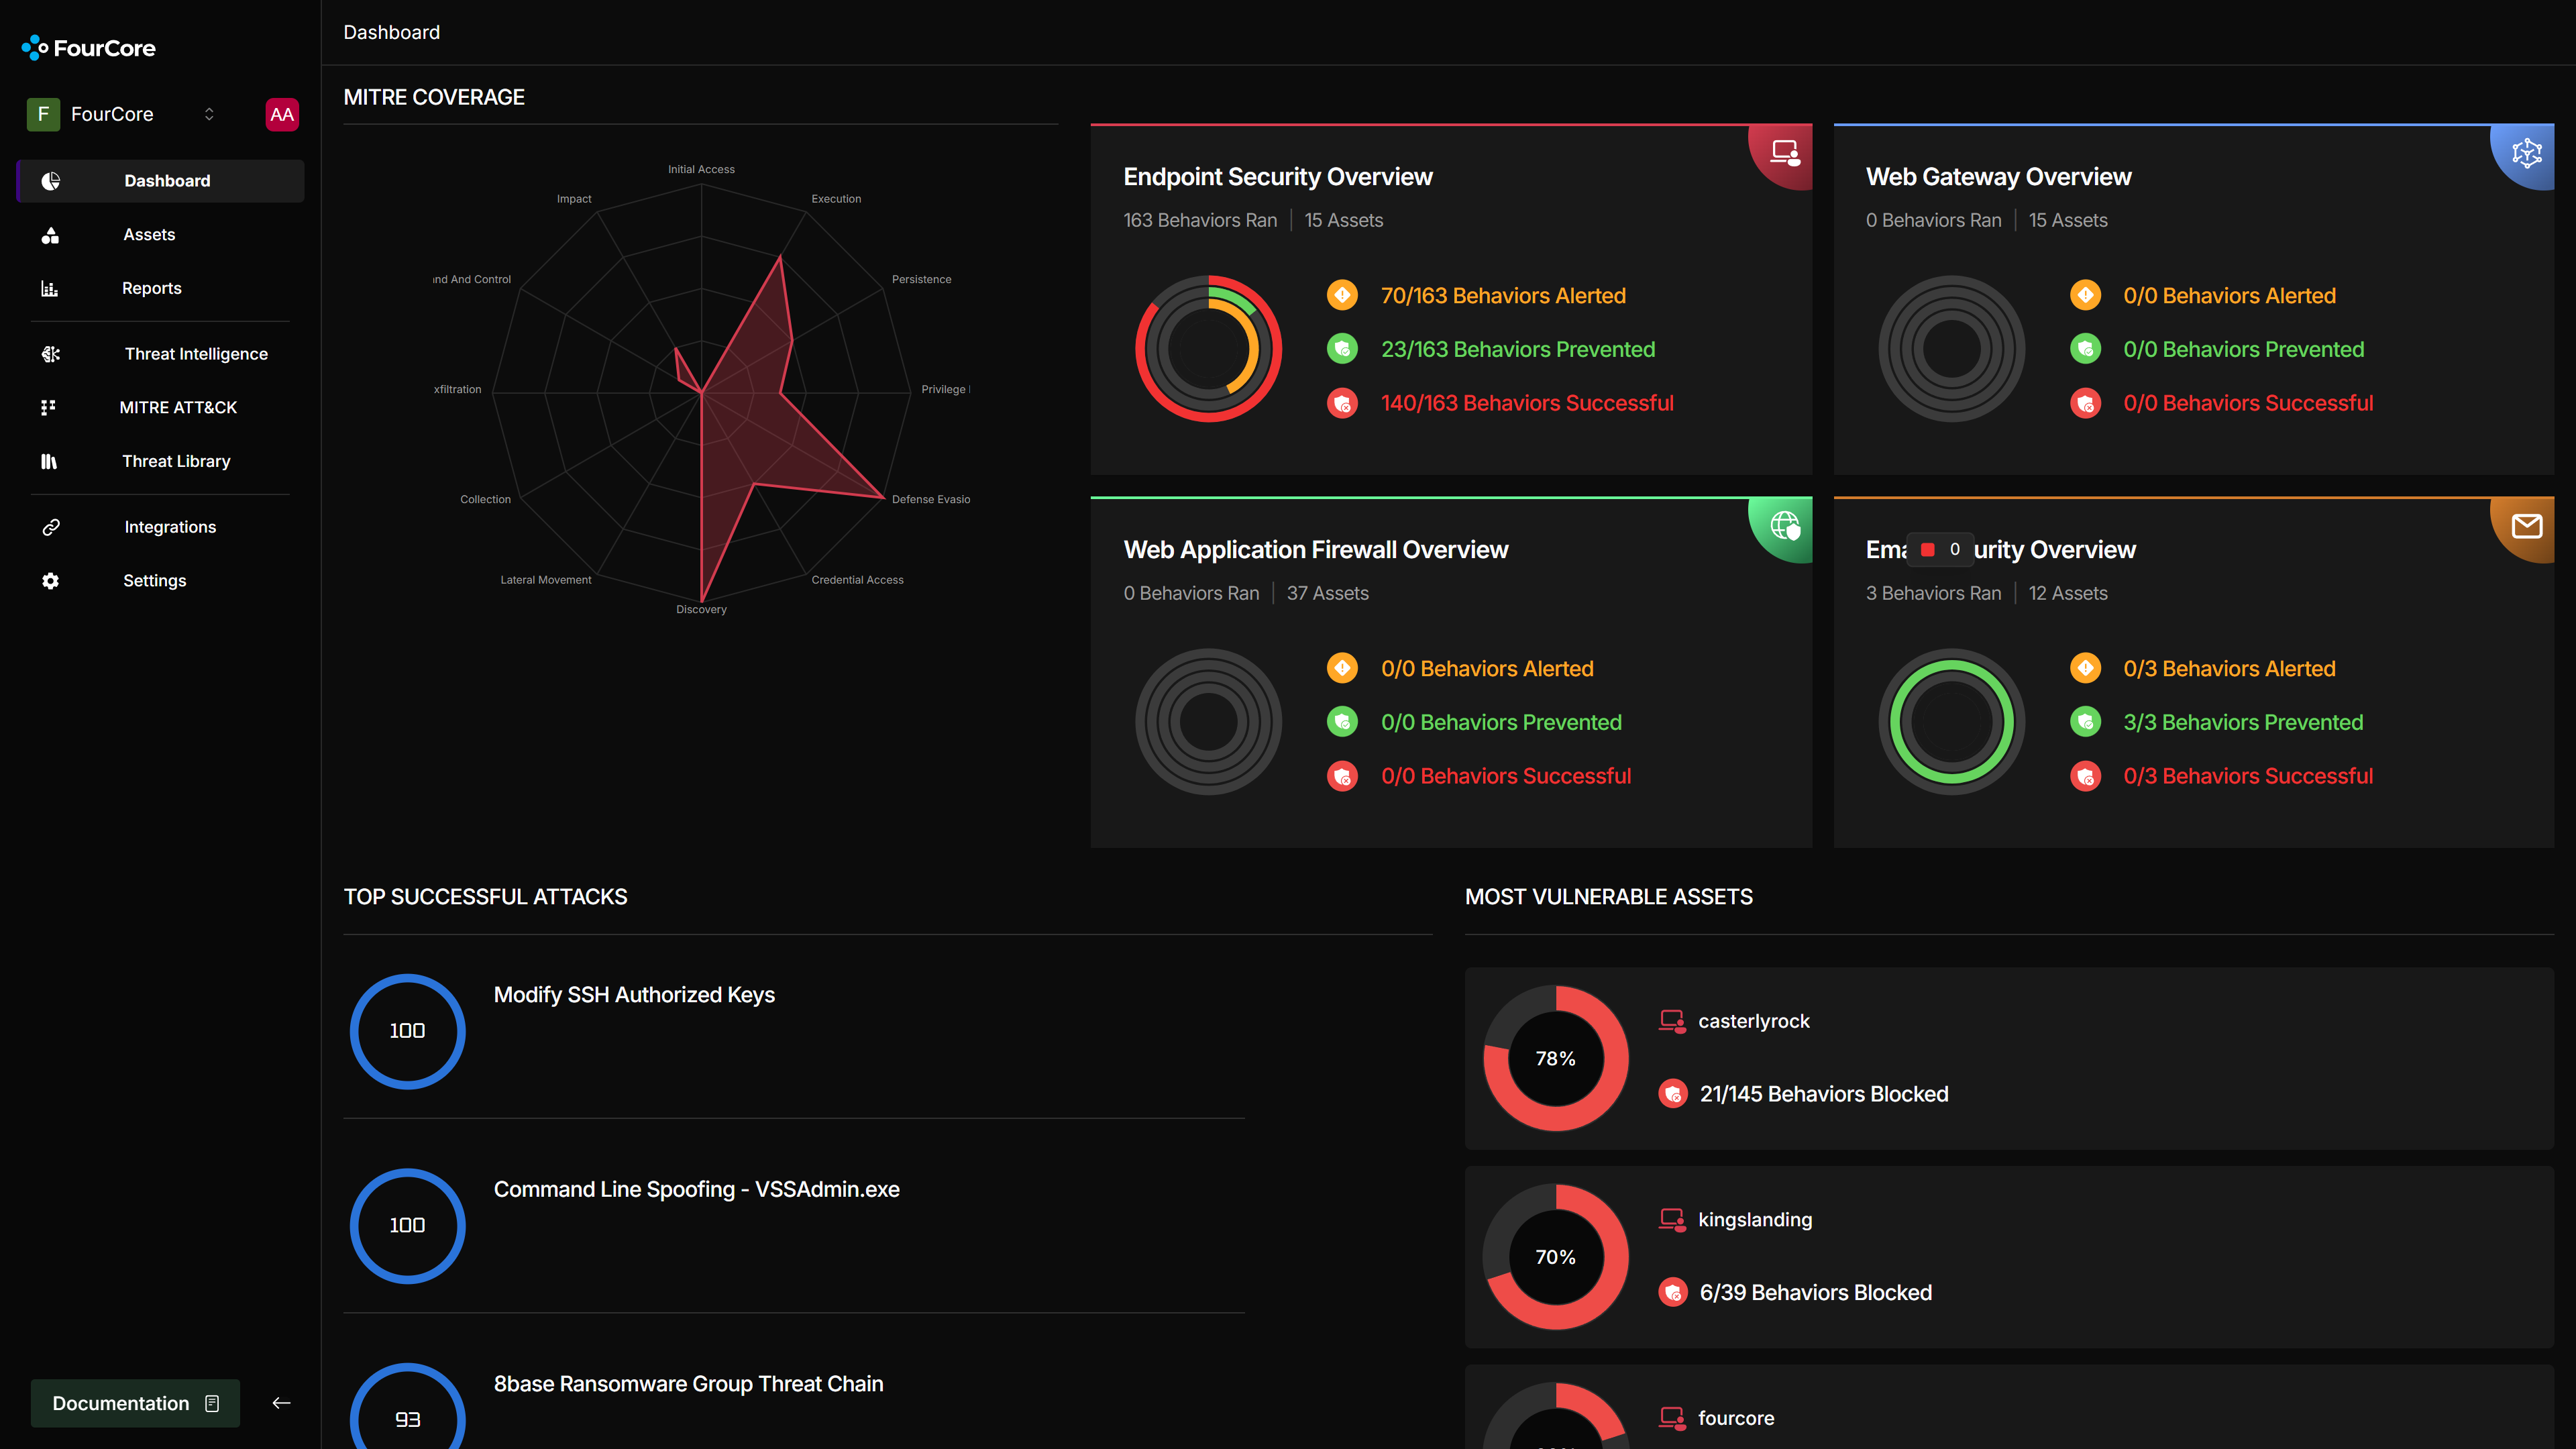Click the Reports bar chart icon
Viewport: 2576px width, 1449px height.
tap(49, 289)
